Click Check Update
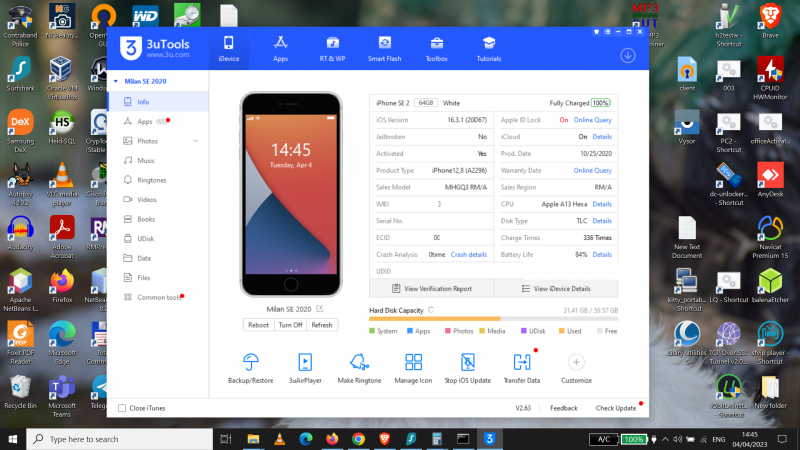 (616, 408)
